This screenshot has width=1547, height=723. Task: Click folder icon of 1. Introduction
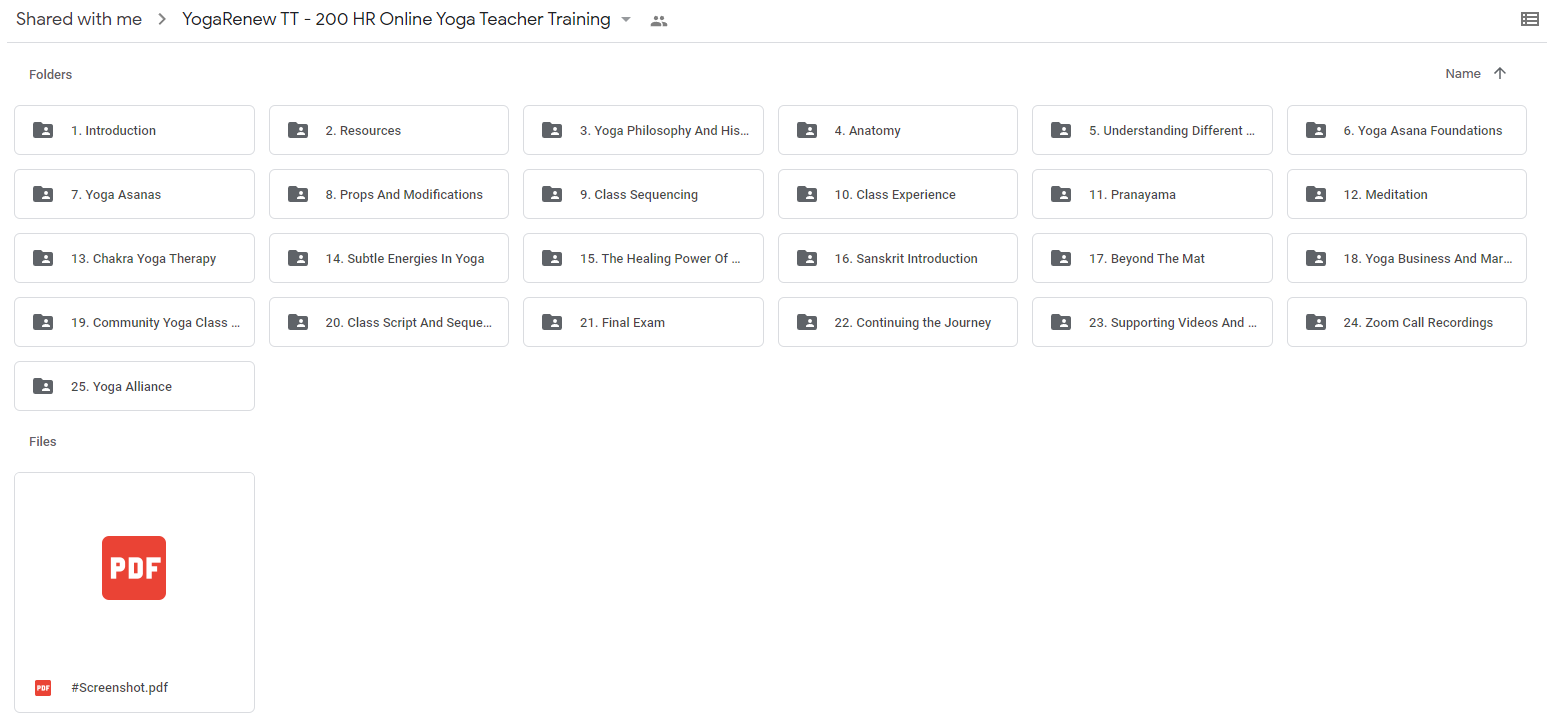(x=43, y=130)
